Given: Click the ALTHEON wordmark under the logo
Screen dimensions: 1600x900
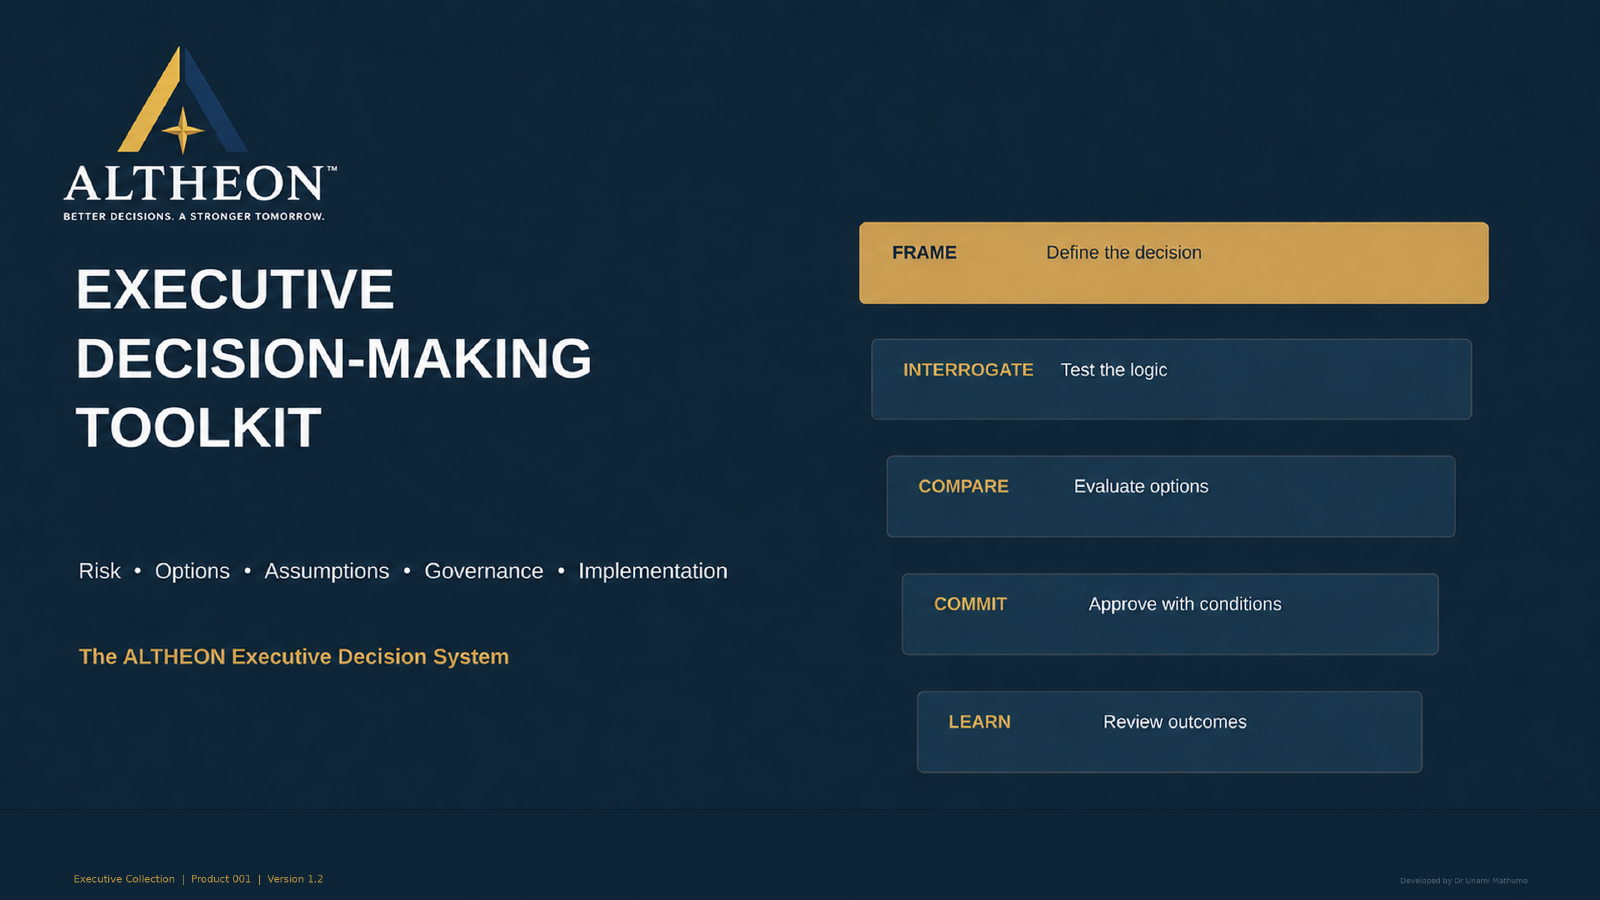Looking at the screenshot, I should click(x=200, y=184).
